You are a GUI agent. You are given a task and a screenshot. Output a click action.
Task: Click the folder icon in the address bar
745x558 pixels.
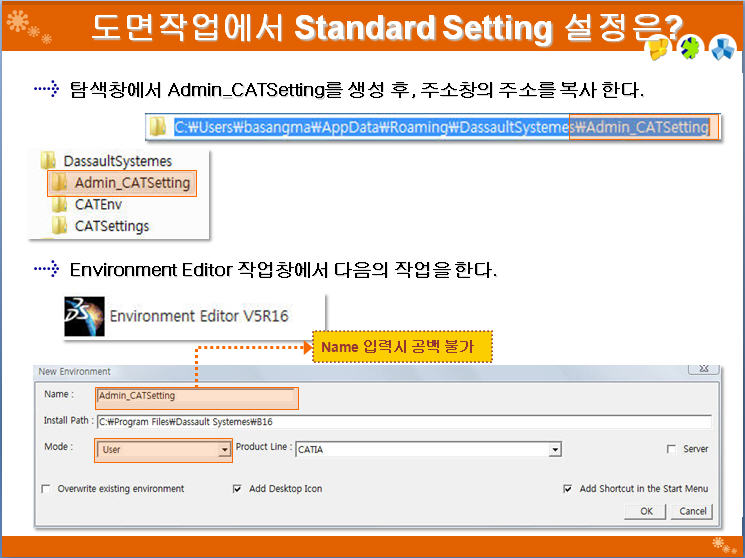[x=158, y=126]
